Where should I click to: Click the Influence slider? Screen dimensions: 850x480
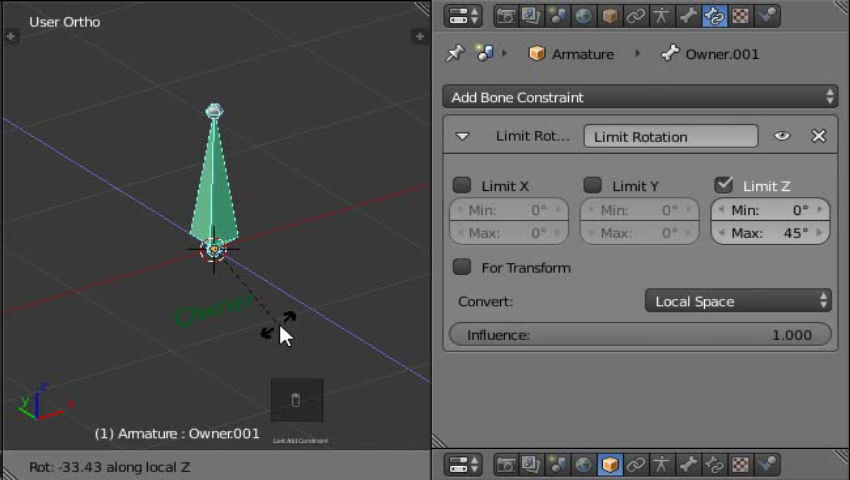click(x=640, y=335)
